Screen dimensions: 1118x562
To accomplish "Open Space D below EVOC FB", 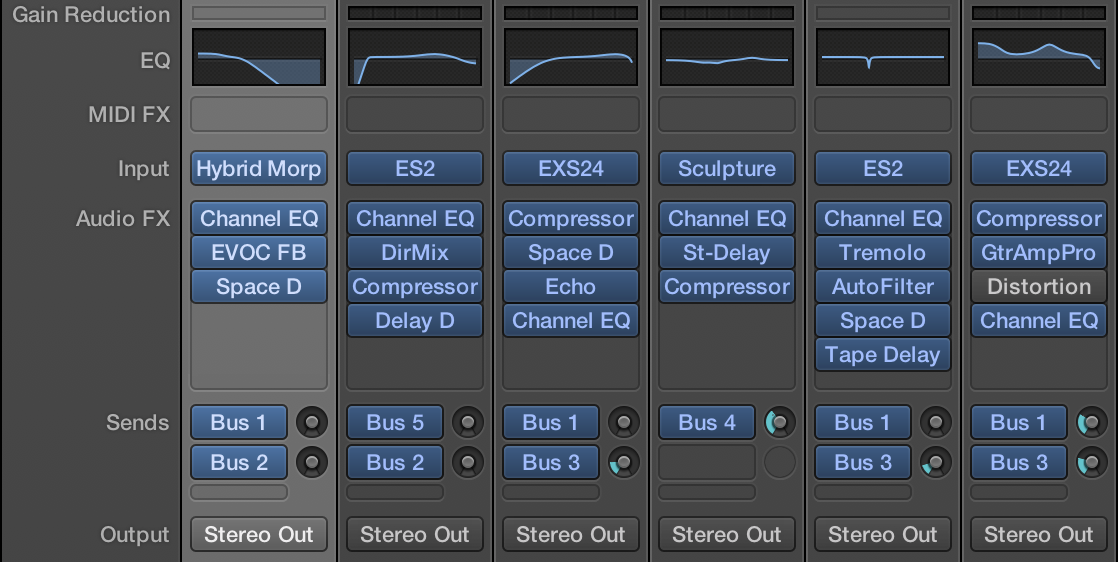I will 259,287.
